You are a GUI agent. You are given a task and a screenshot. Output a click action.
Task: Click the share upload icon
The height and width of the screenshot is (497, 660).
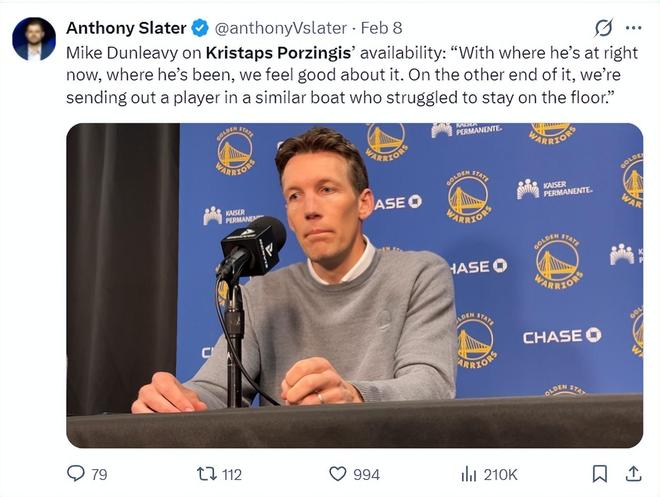point(633,474)
